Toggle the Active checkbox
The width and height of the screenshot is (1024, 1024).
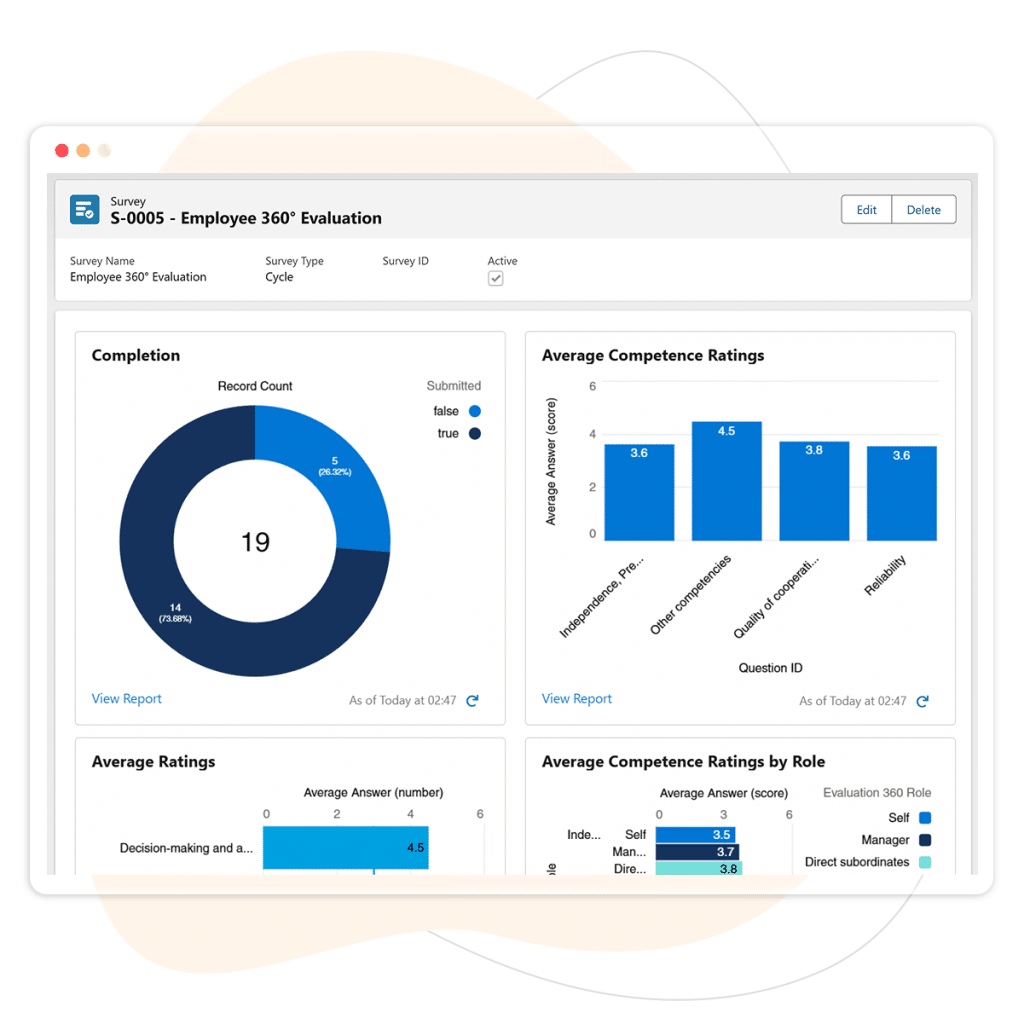(495, 279)
